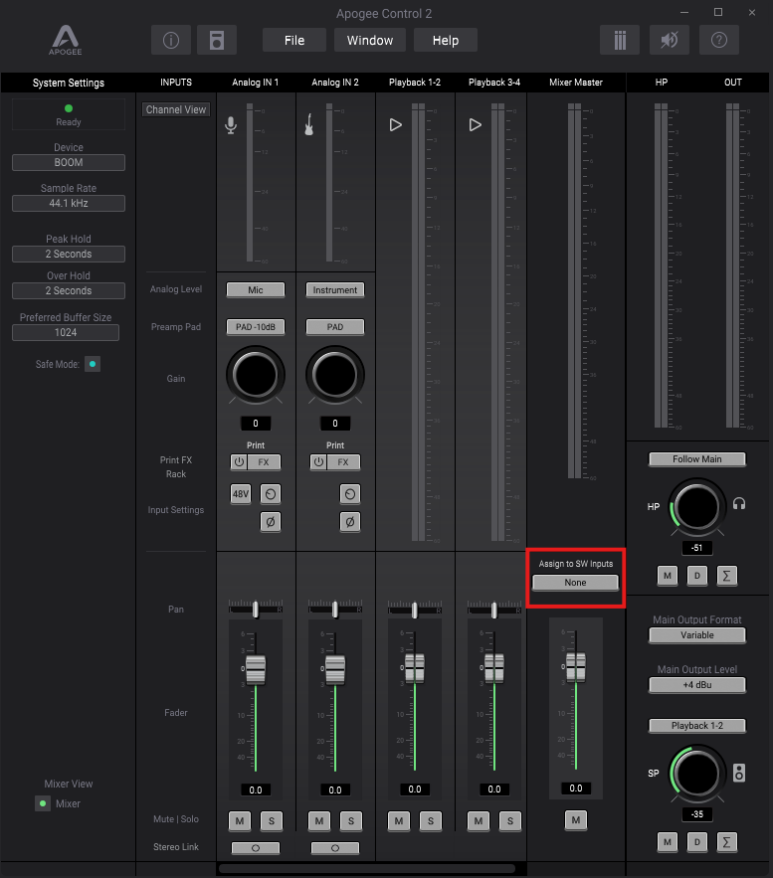Screen dimensions: 773x878
Task: Toggle the mute all outputs speaker icon
Action: click(x=669, y=40)
